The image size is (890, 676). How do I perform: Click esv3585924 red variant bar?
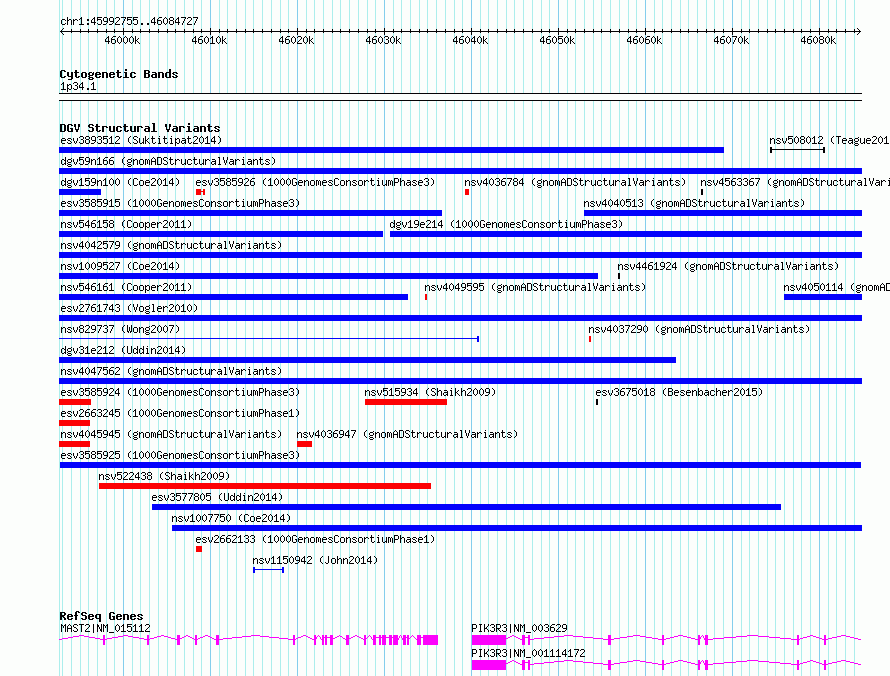click(x=75, y=402)
